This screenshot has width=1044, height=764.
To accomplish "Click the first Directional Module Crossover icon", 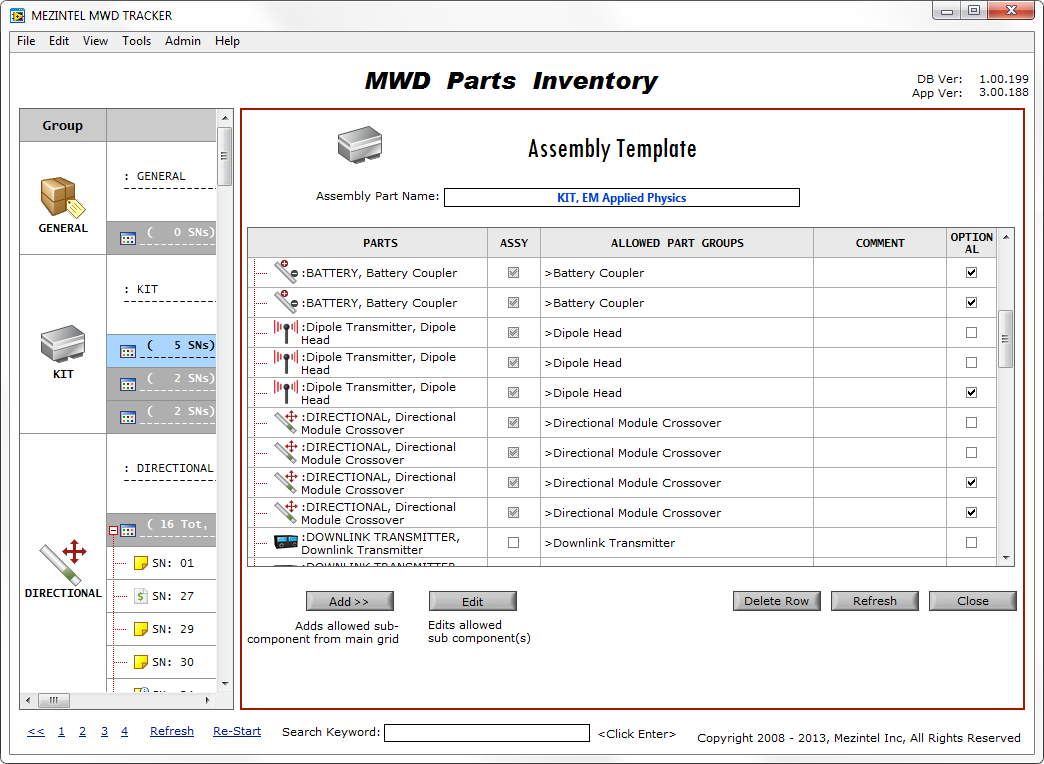I will point(286,422).
